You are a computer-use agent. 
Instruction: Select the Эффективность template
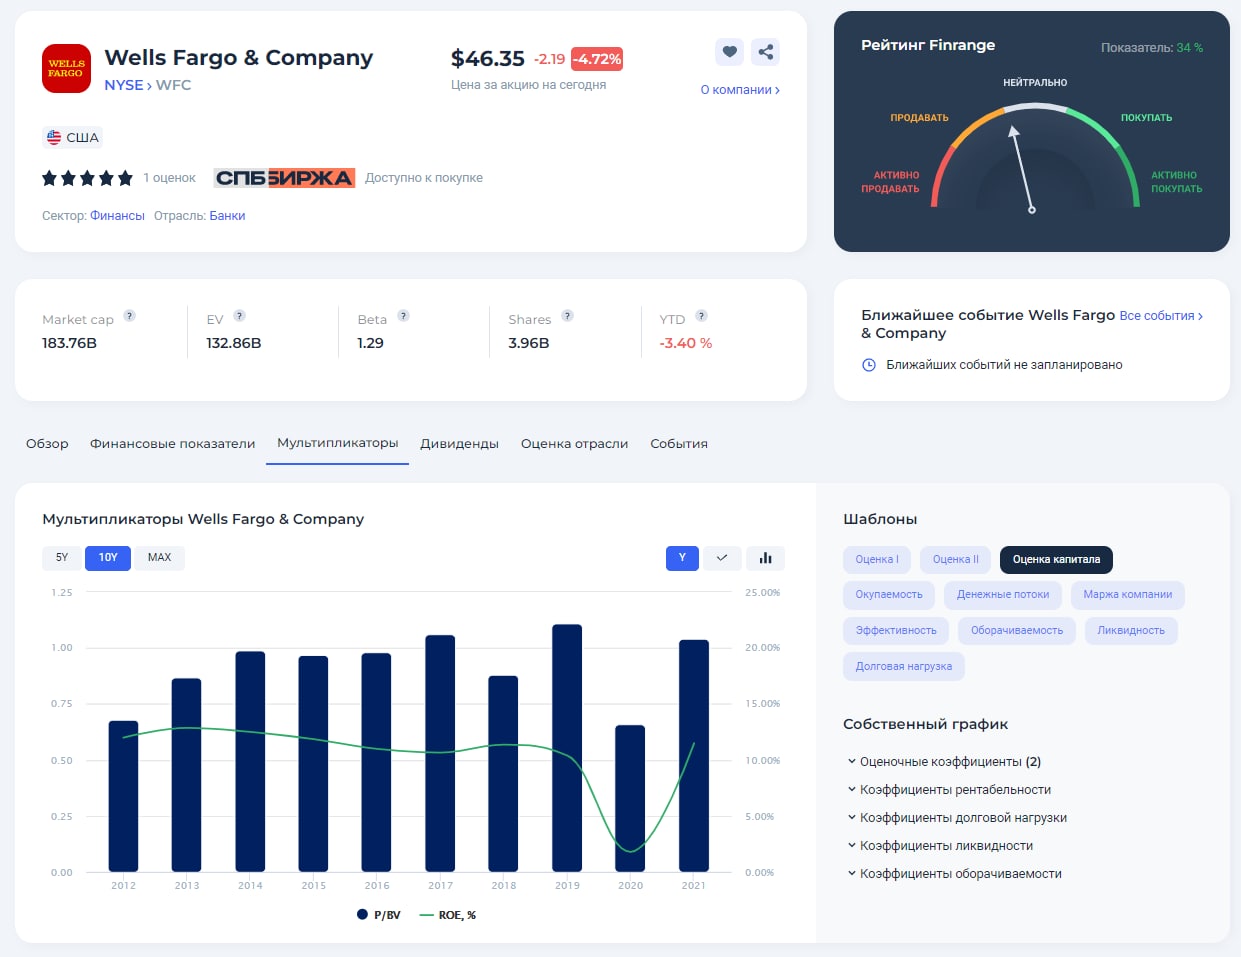coord(896,631)
